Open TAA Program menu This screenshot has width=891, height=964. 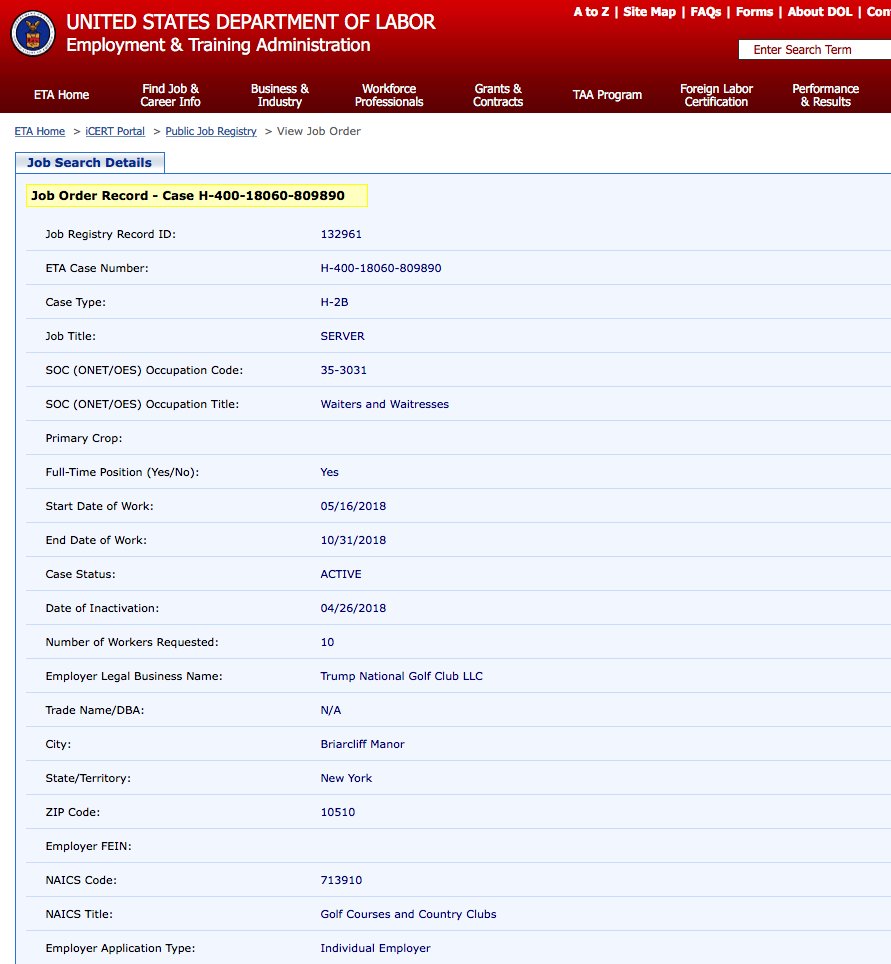coord(607,95)
